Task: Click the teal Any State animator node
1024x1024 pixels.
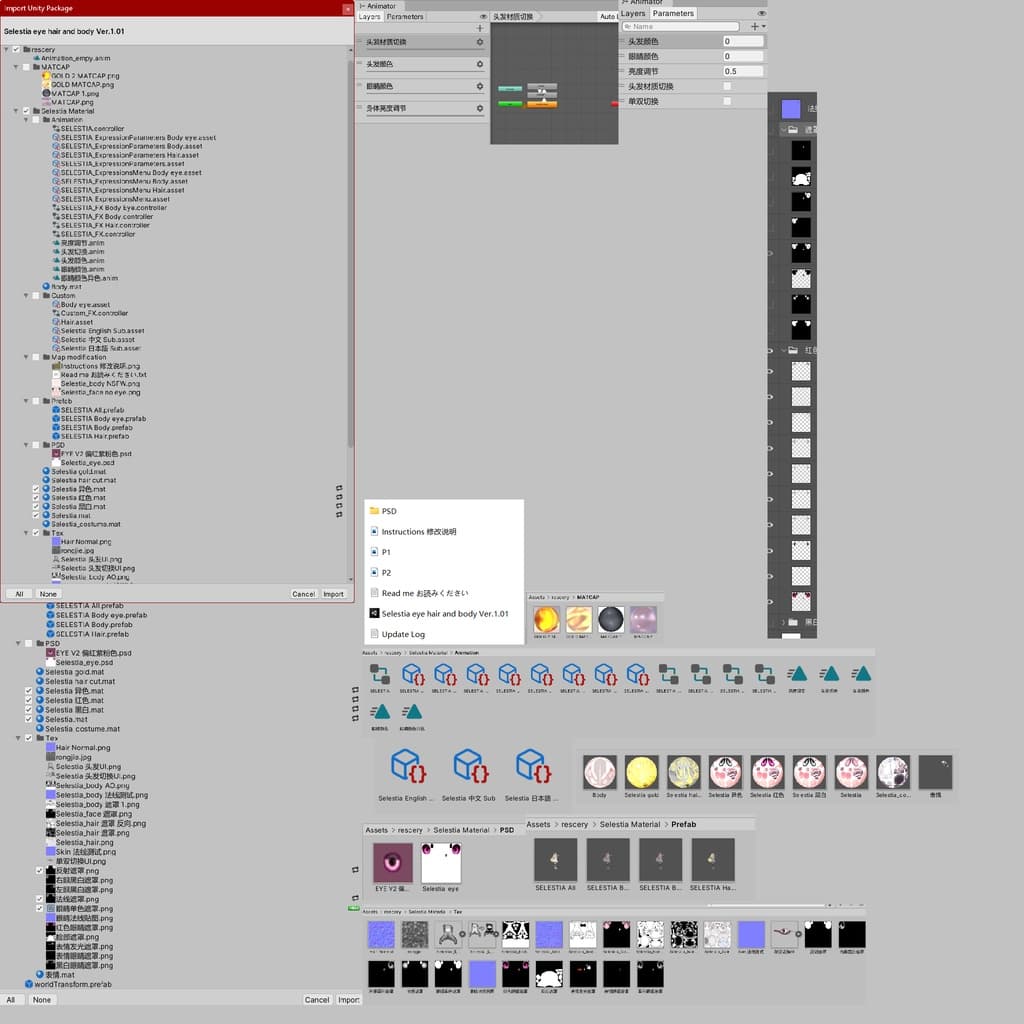Action: pyautogui.click(x=509, y=89)
